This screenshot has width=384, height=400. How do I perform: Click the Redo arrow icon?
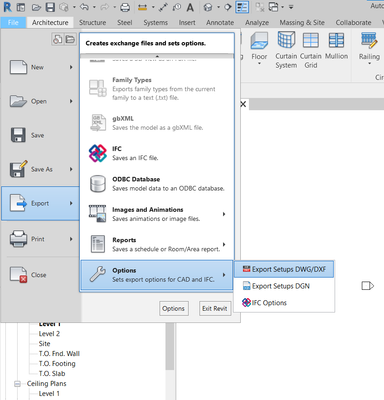coord(103,7)
